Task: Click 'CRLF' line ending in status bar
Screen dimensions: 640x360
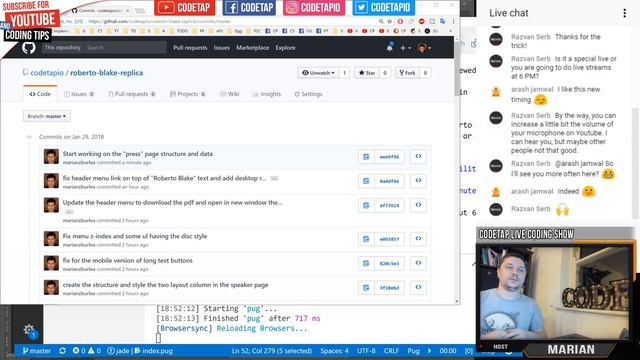Action: (391, 351)
